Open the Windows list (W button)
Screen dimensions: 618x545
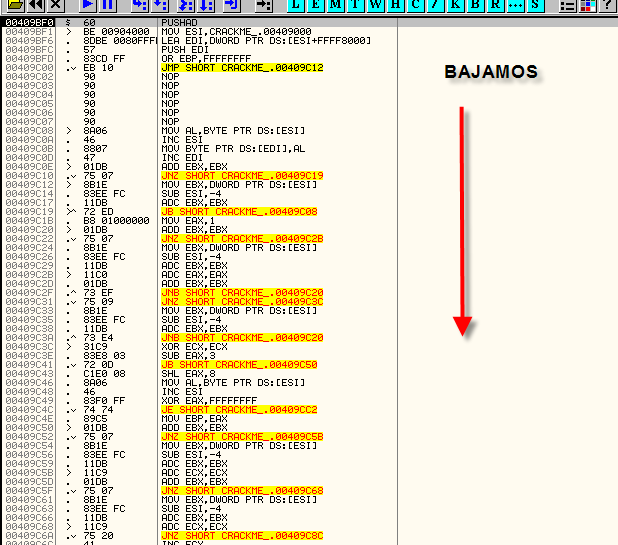(373, 6)
